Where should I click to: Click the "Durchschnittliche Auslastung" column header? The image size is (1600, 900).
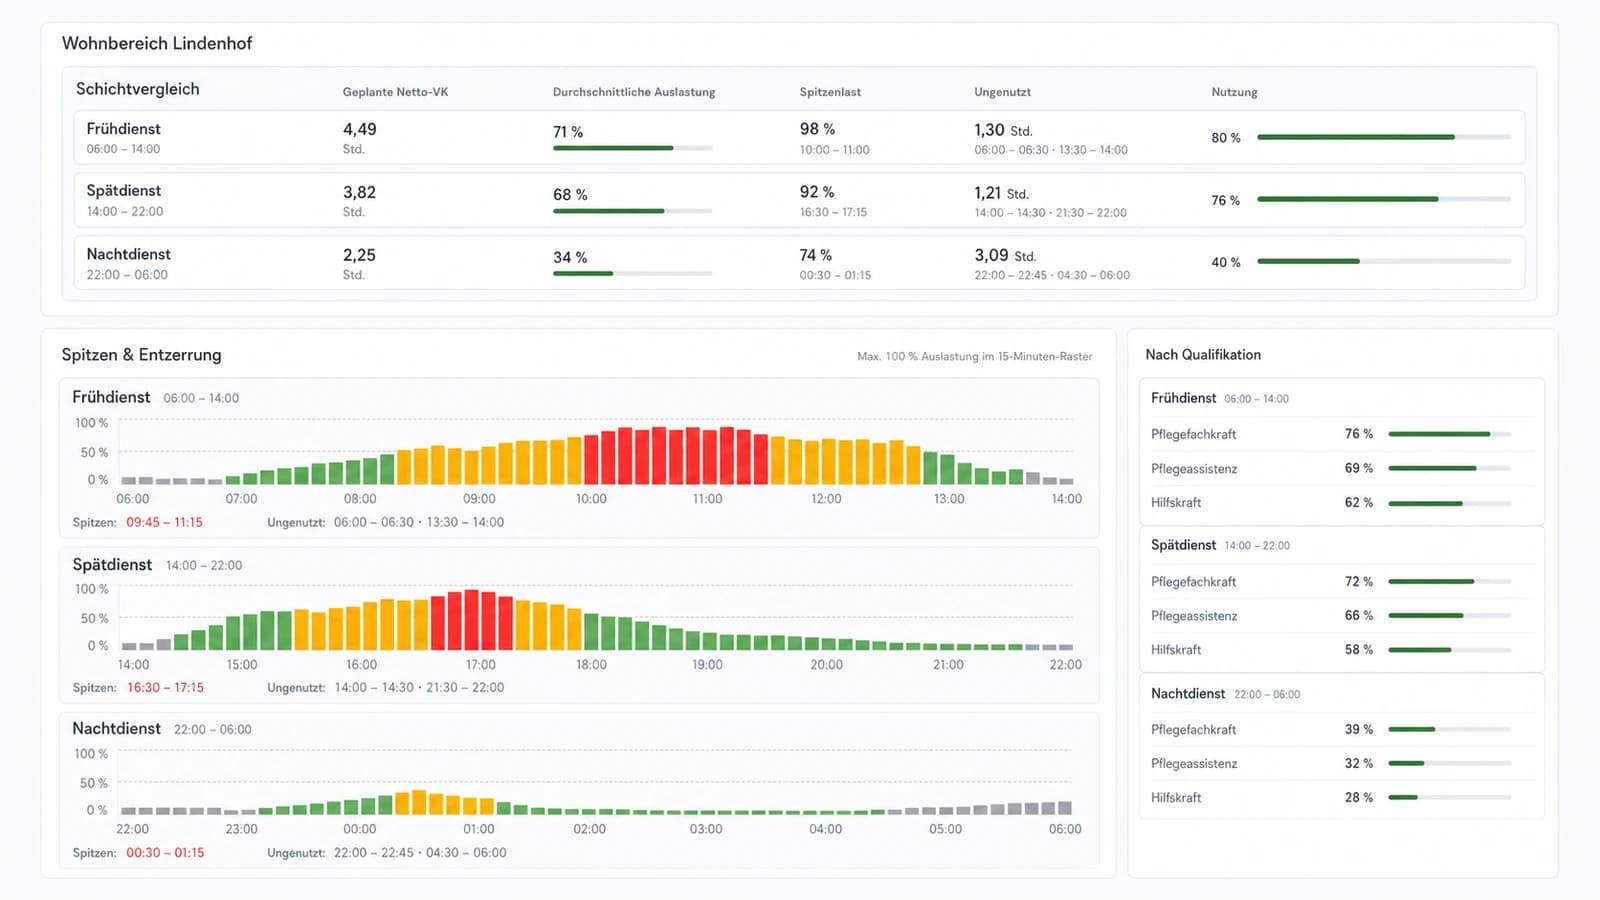tap(634, 92)
